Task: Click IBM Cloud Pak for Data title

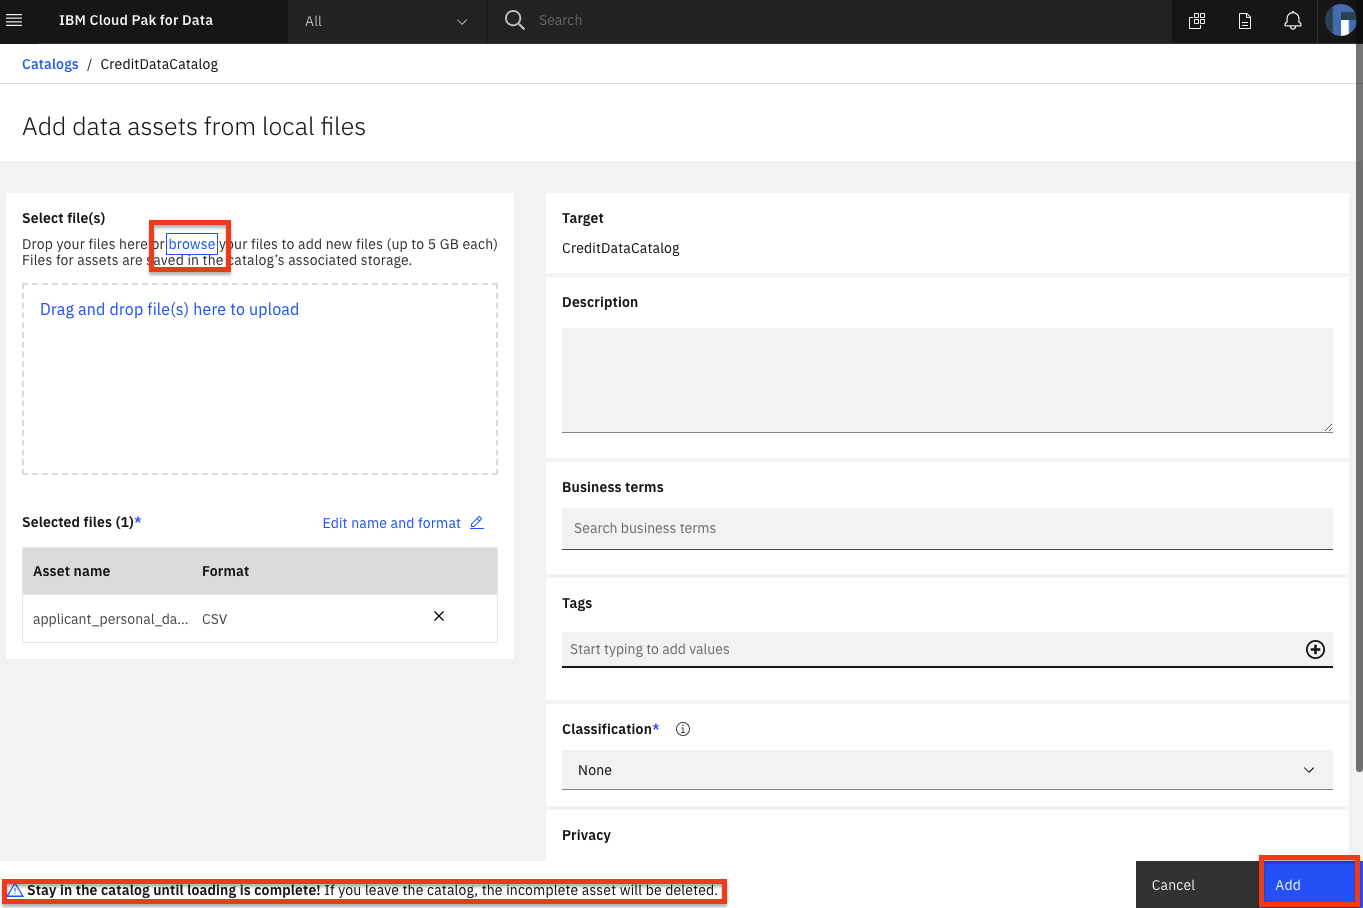Action: [x=136, y=20]
